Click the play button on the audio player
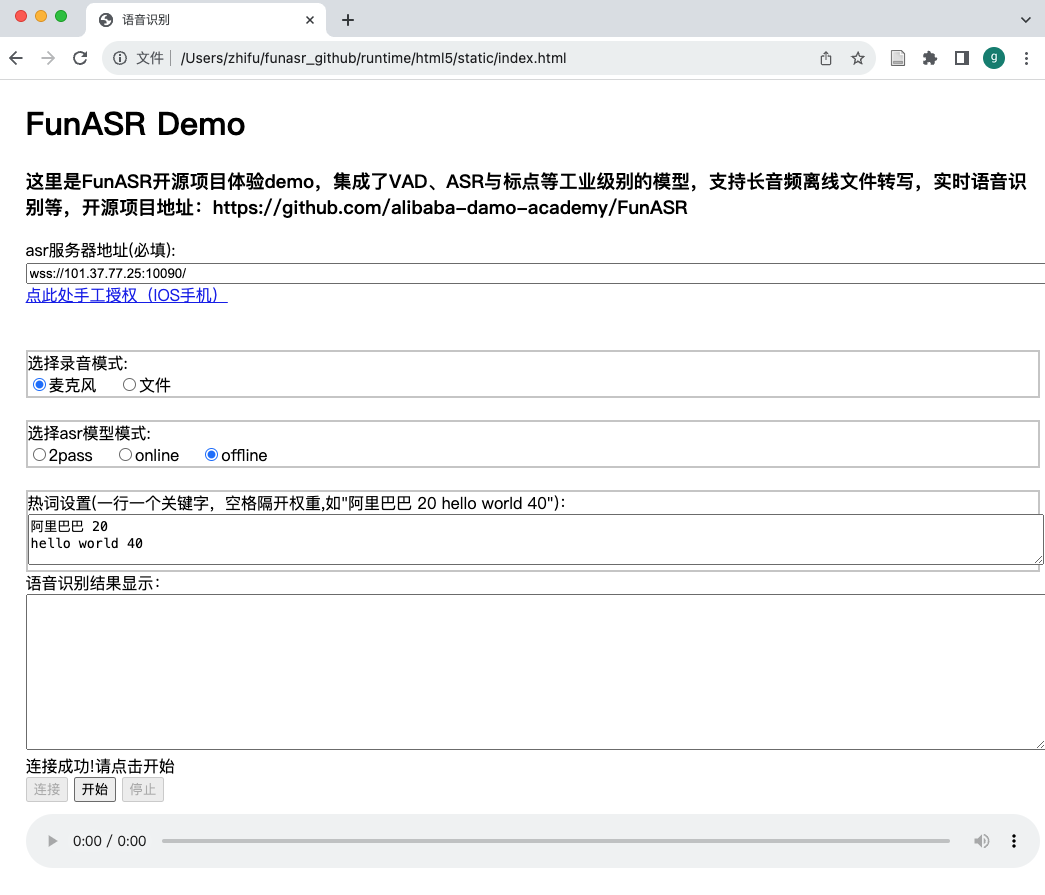The width and height of the screenshot is (1045, 895). tap(52, 841)
